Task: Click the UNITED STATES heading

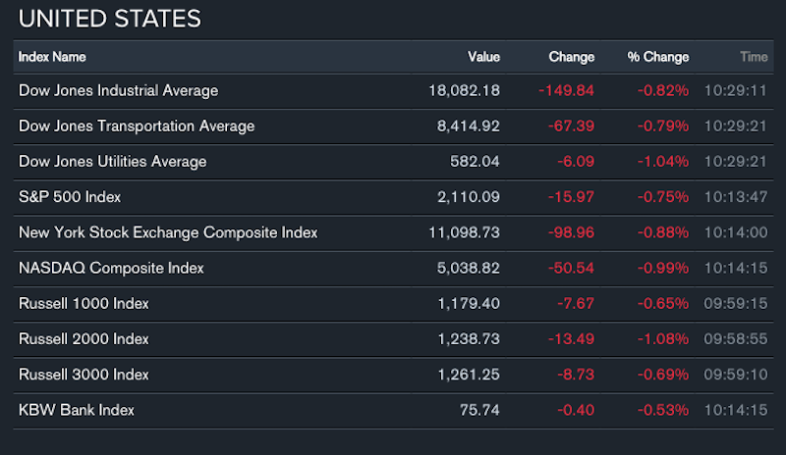Action: (x=110, y=19)
